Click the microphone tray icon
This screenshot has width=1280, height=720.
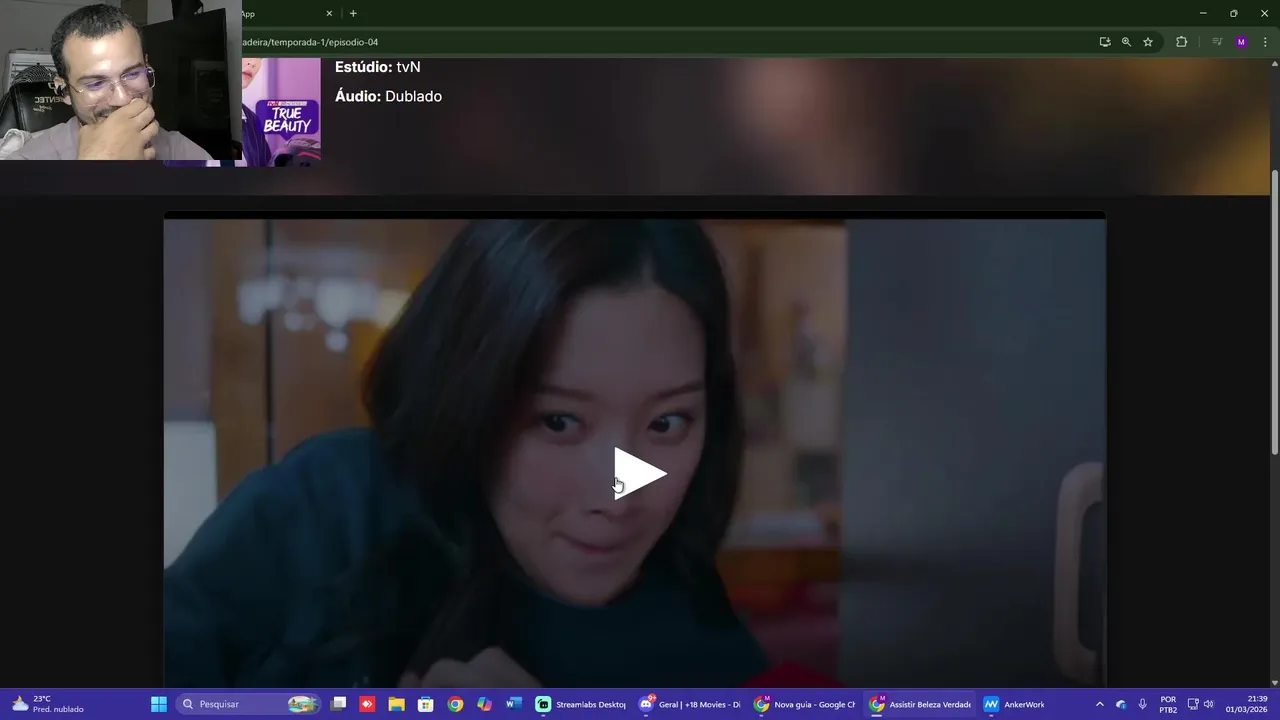[1142, 704]
